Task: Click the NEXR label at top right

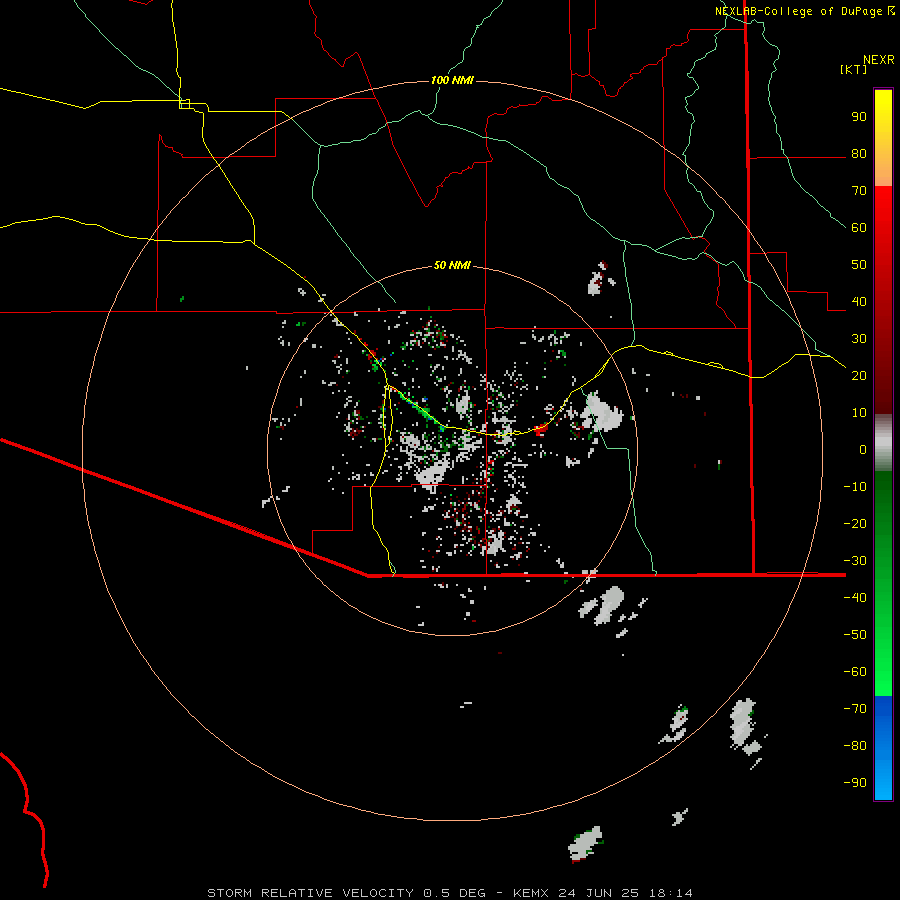Action: [879, 60]
